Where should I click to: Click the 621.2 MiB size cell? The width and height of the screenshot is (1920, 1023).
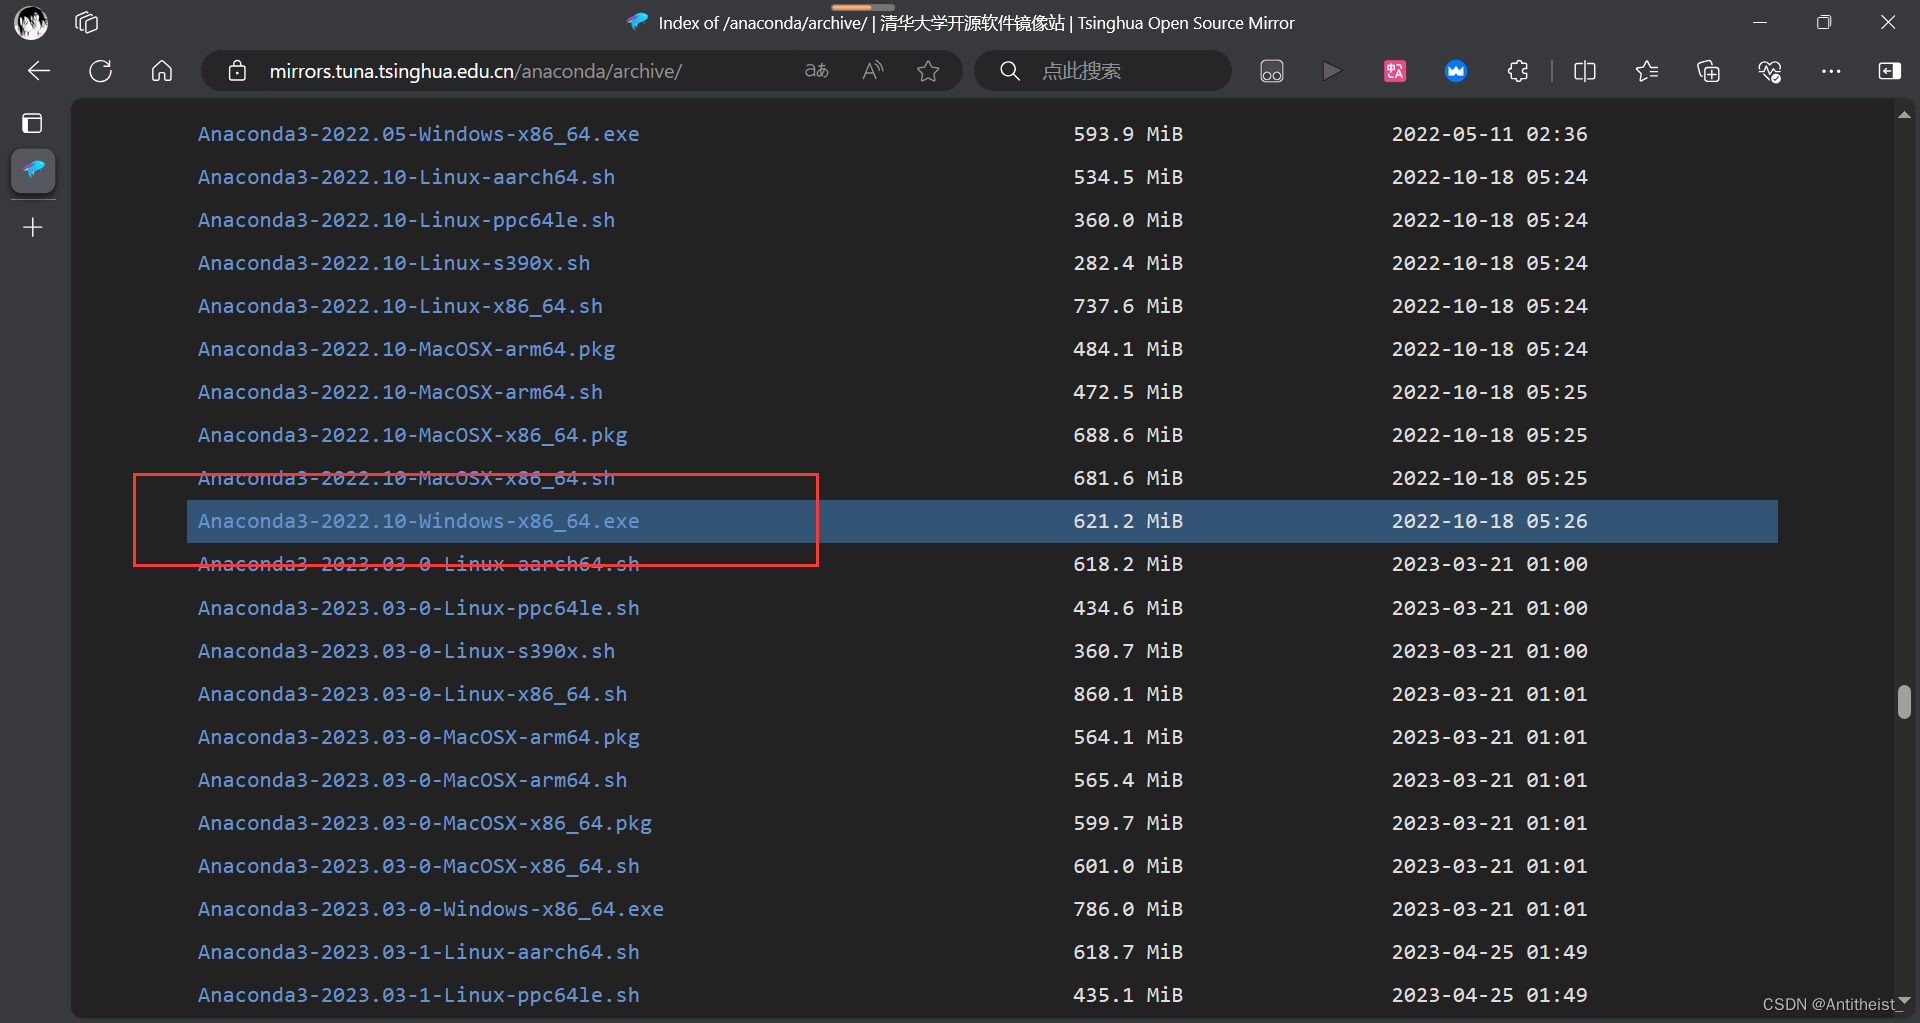1128,521
